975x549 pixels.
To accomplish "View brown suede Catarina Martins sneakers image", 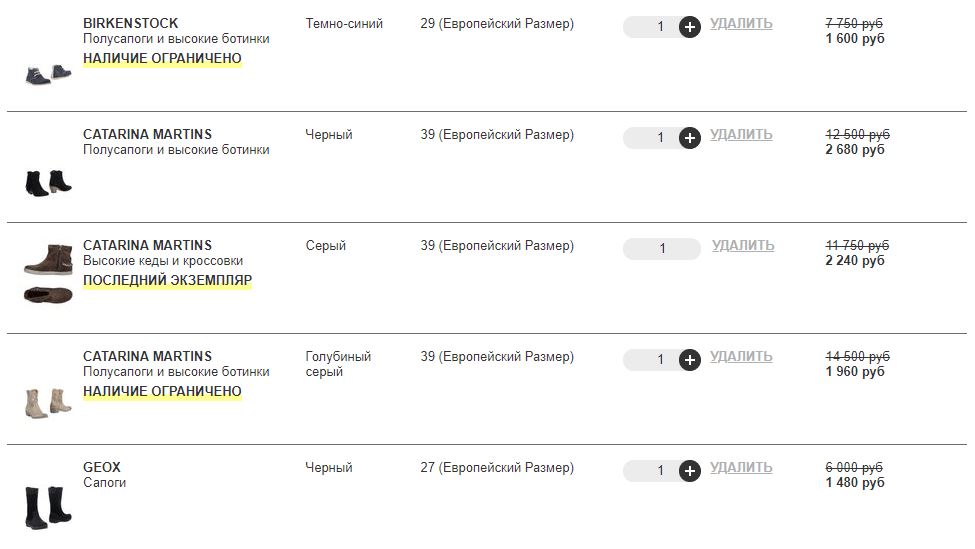I will (48, 274).
